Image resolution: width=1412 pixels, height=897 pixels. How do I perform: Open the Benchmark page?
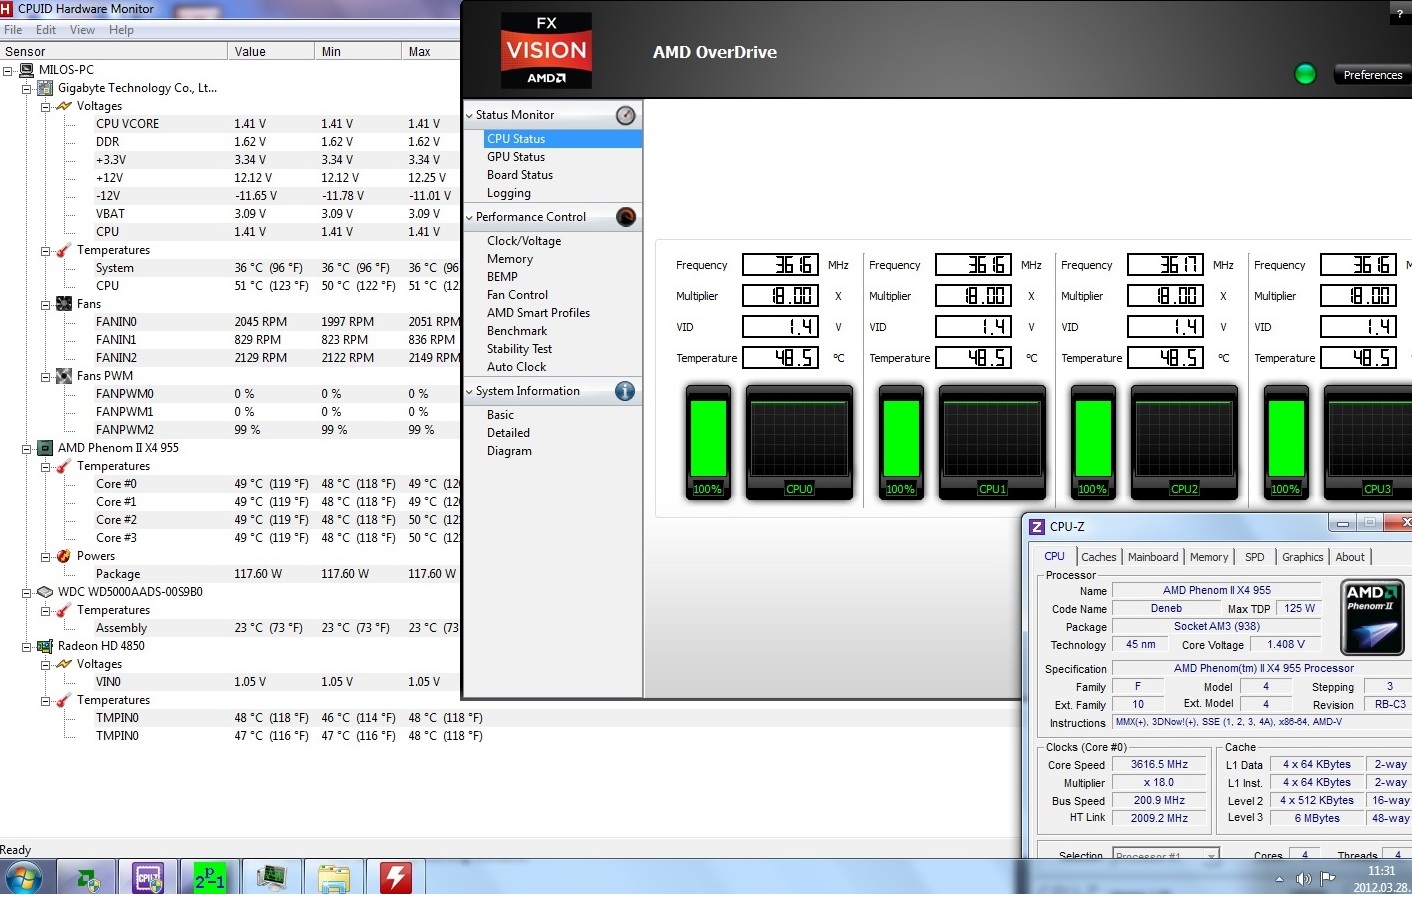[517, 331]
